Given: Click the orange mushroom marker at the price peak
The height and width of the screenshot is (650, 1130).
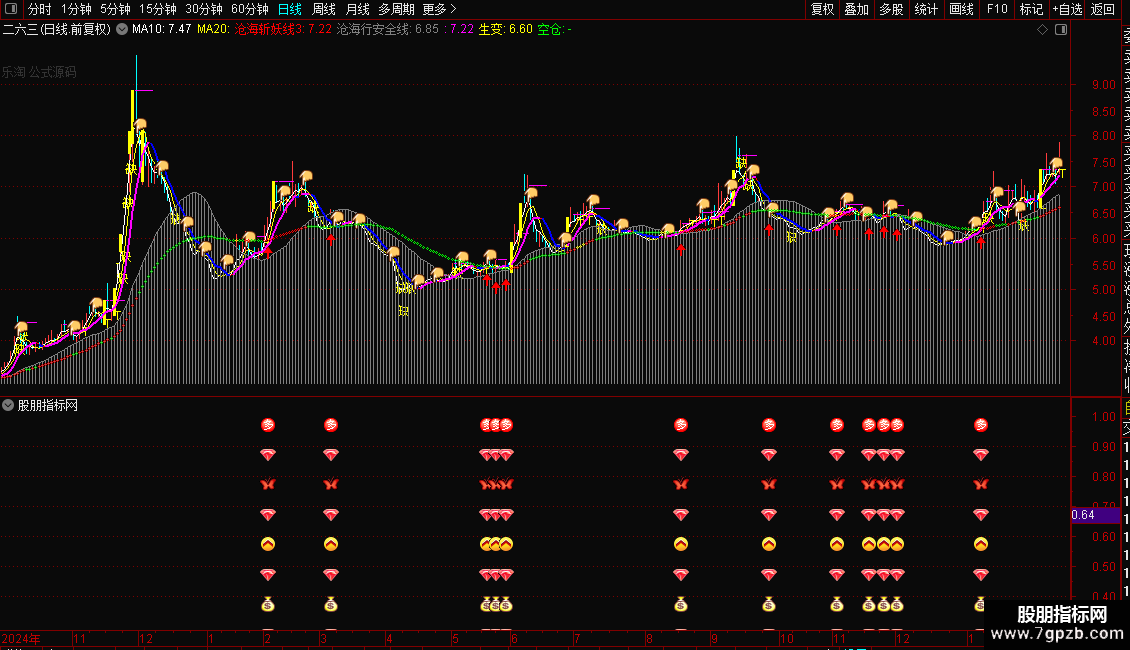Looking at the screenshot, I should [141, 125].
